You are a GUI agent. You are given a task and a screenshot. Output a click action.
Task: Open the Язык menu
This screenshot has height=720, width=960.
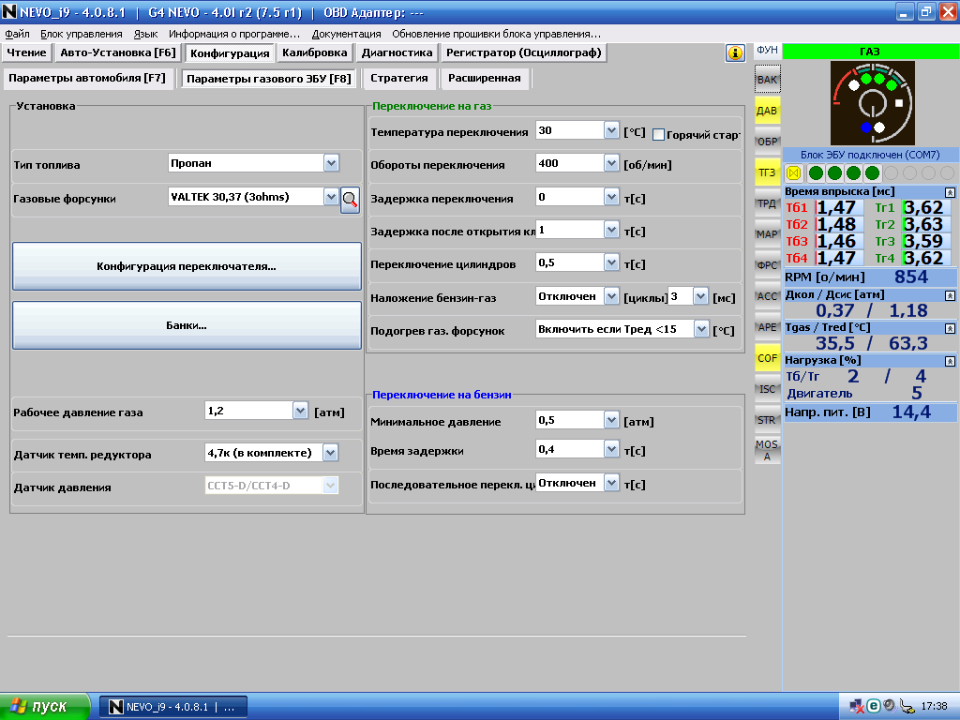pos(145,34)
